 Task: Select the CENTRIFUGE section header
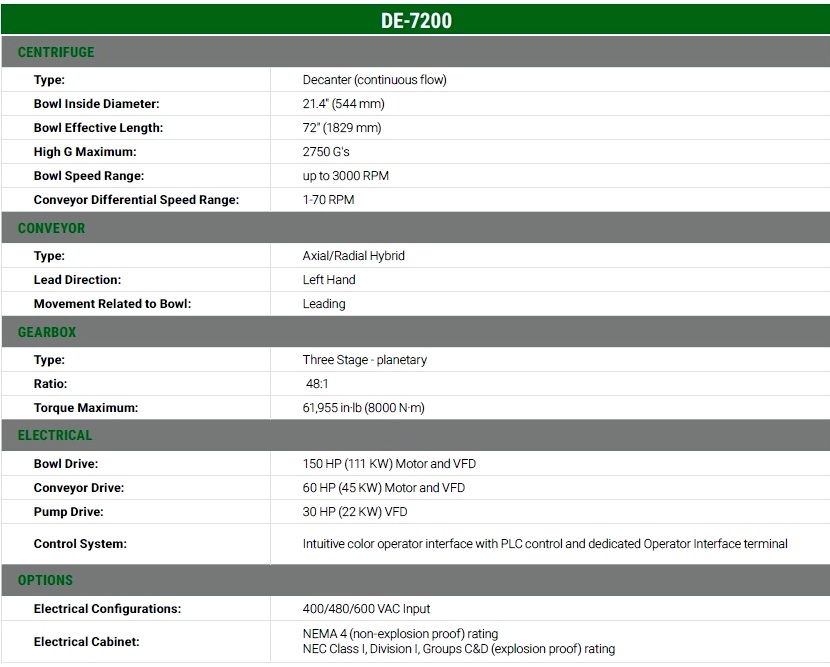coord(56,52)
